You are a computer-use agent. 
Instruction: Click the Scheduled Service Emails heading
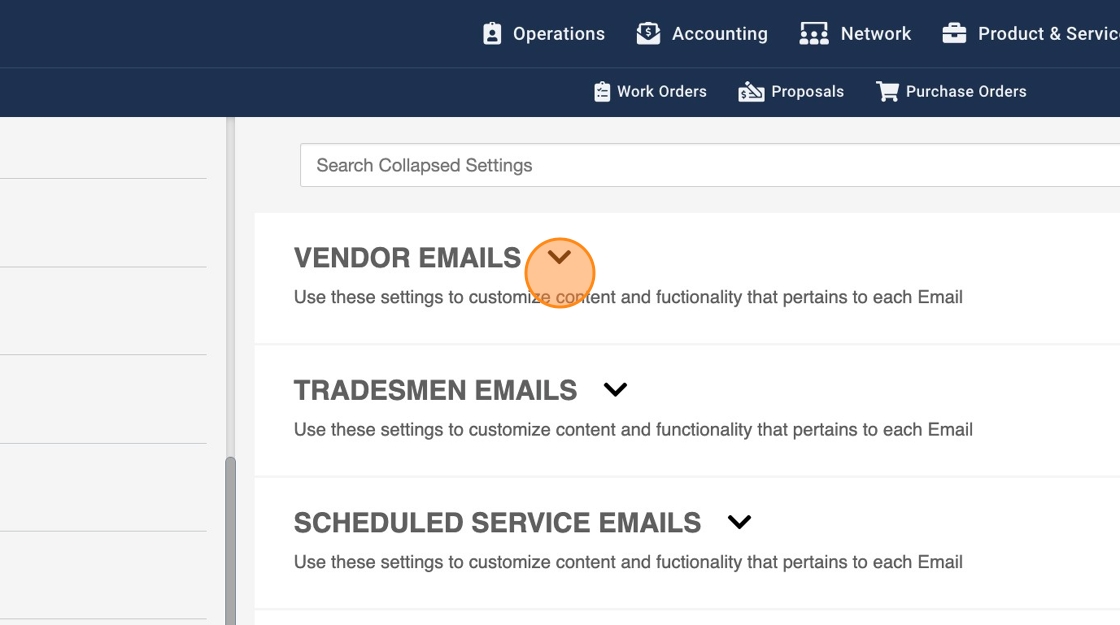pyautogui.click(x=497, y=523)
